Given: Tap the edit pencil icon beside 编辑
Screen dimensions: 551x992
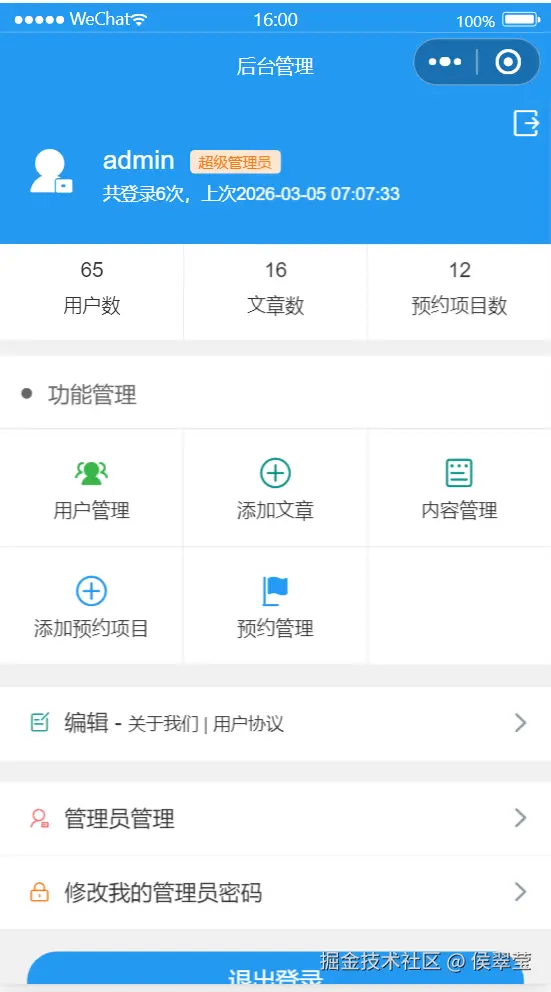Looking at the screenshot, I should point(40,722).
